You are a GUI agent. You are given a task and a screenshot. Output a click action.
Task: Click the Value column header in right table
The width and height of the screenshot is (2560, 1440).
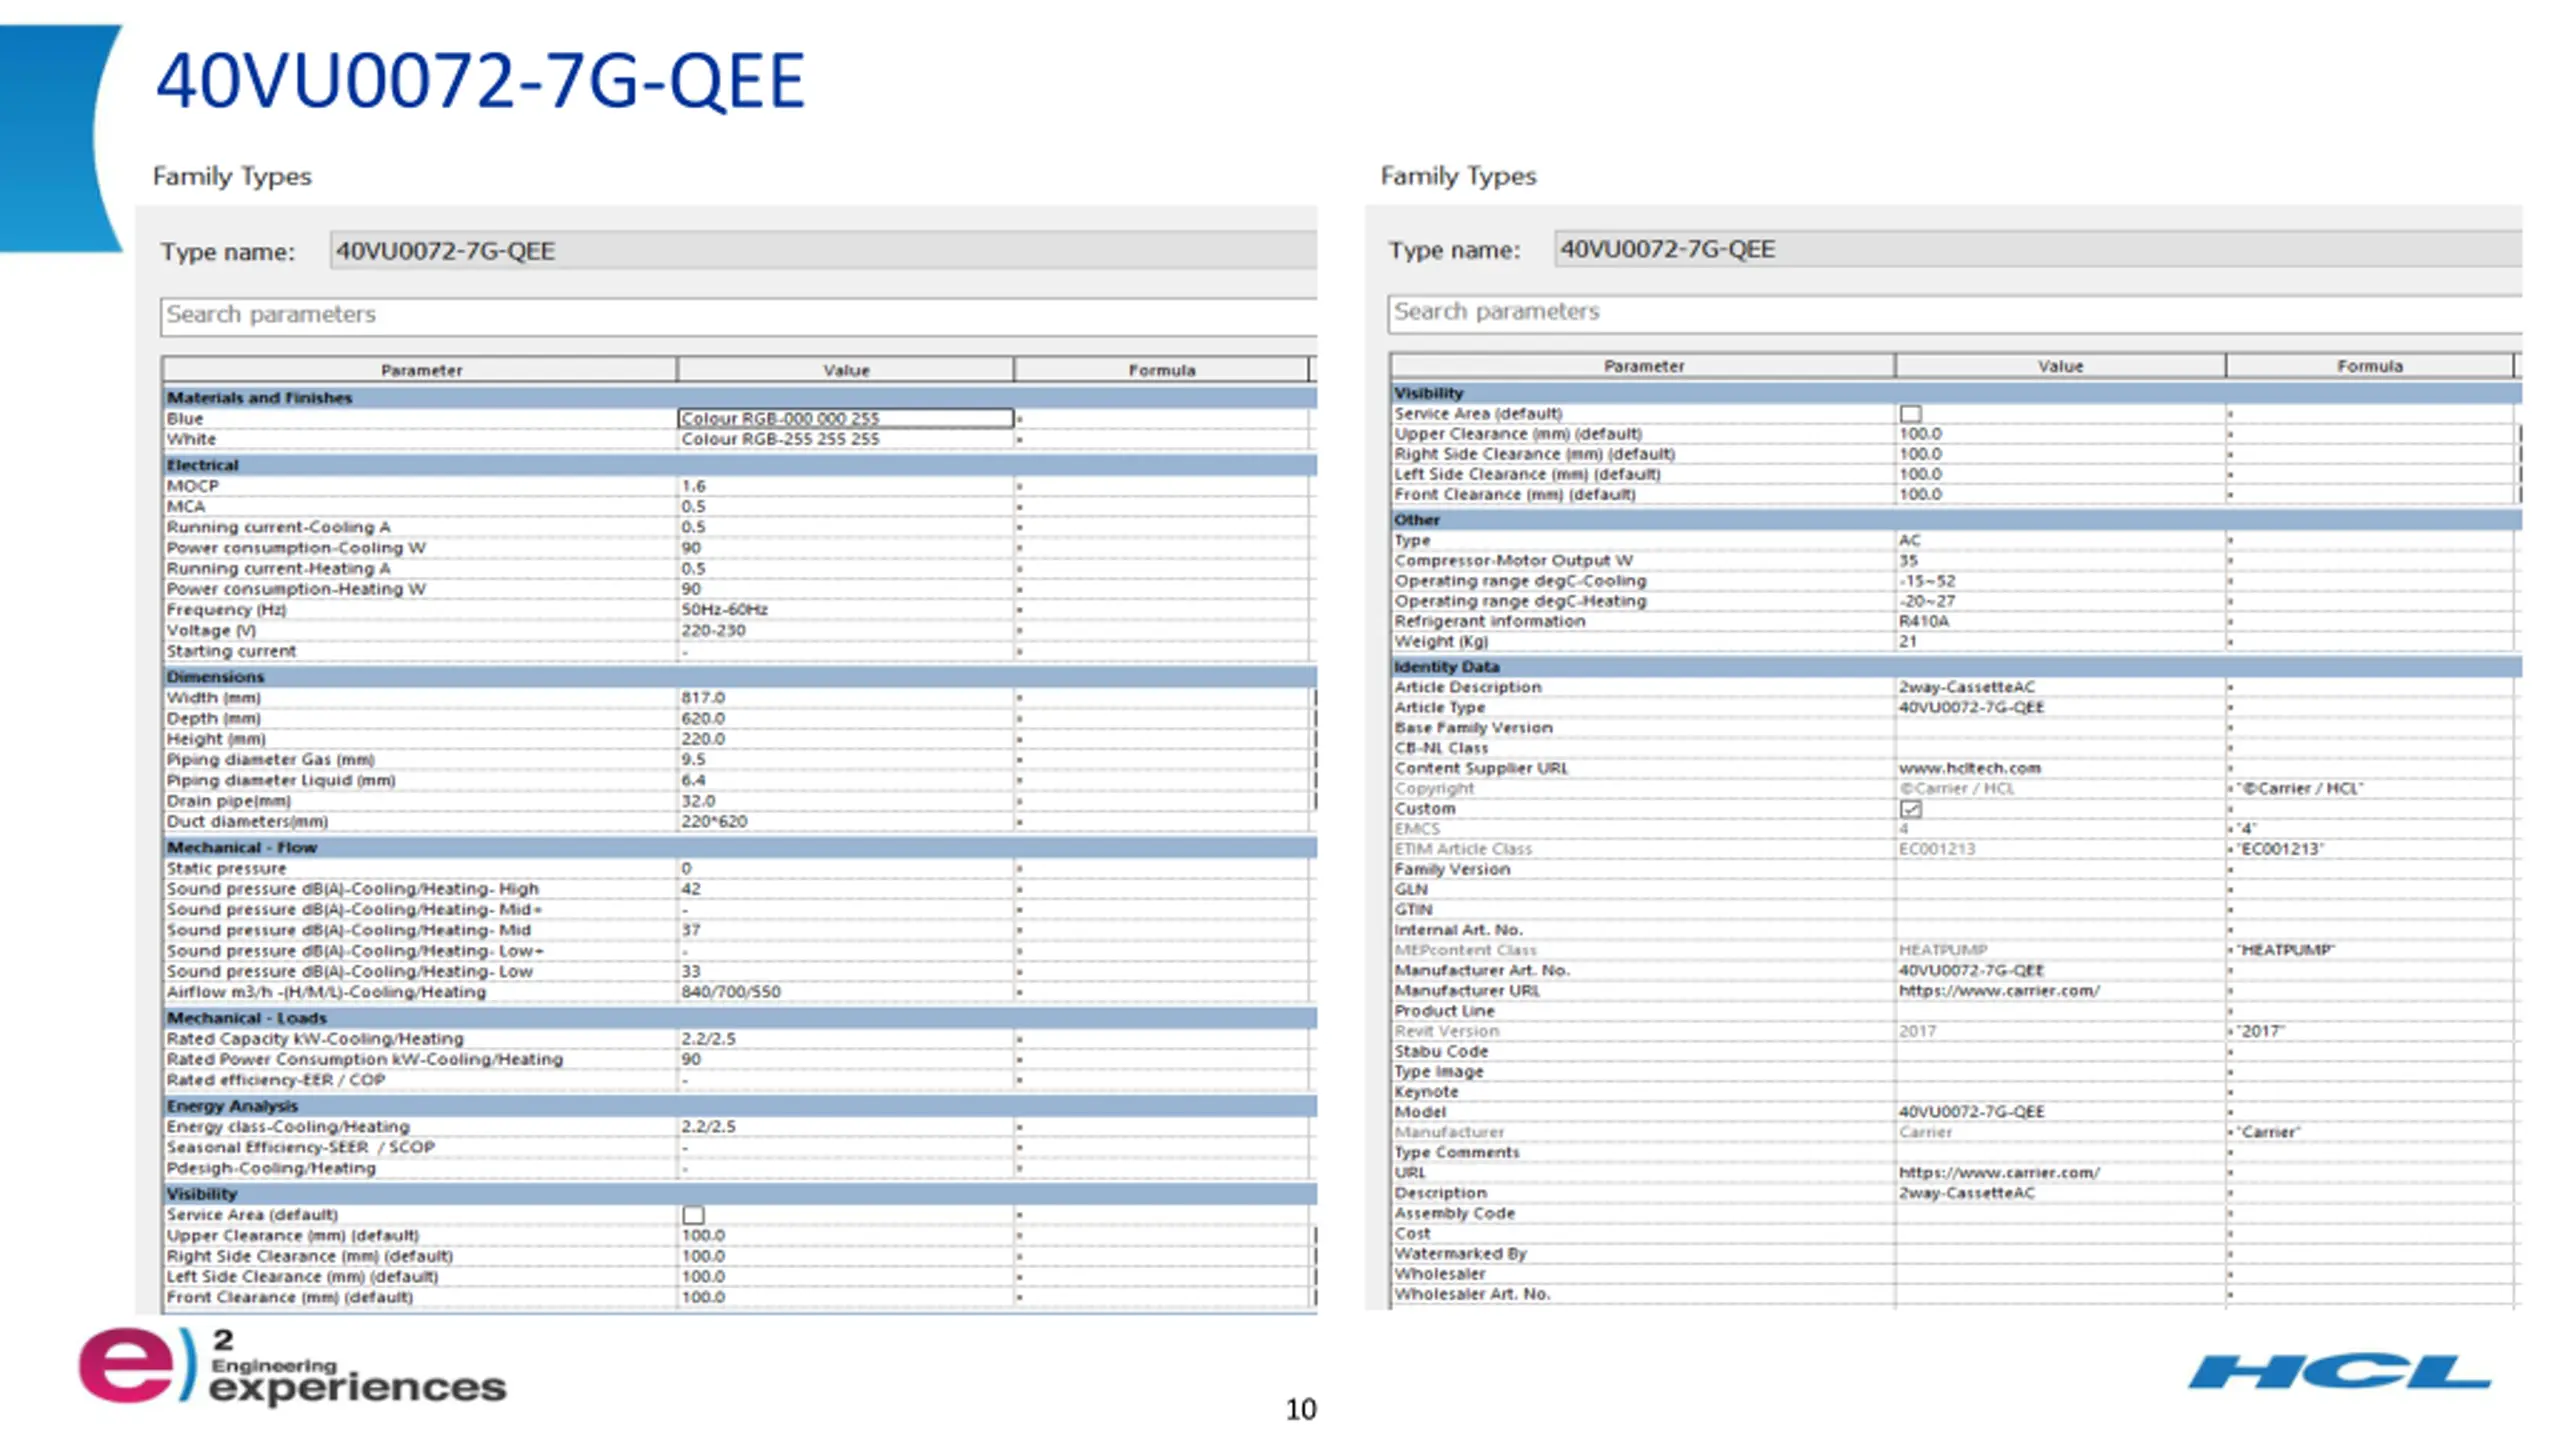[x=2060, y=366]
